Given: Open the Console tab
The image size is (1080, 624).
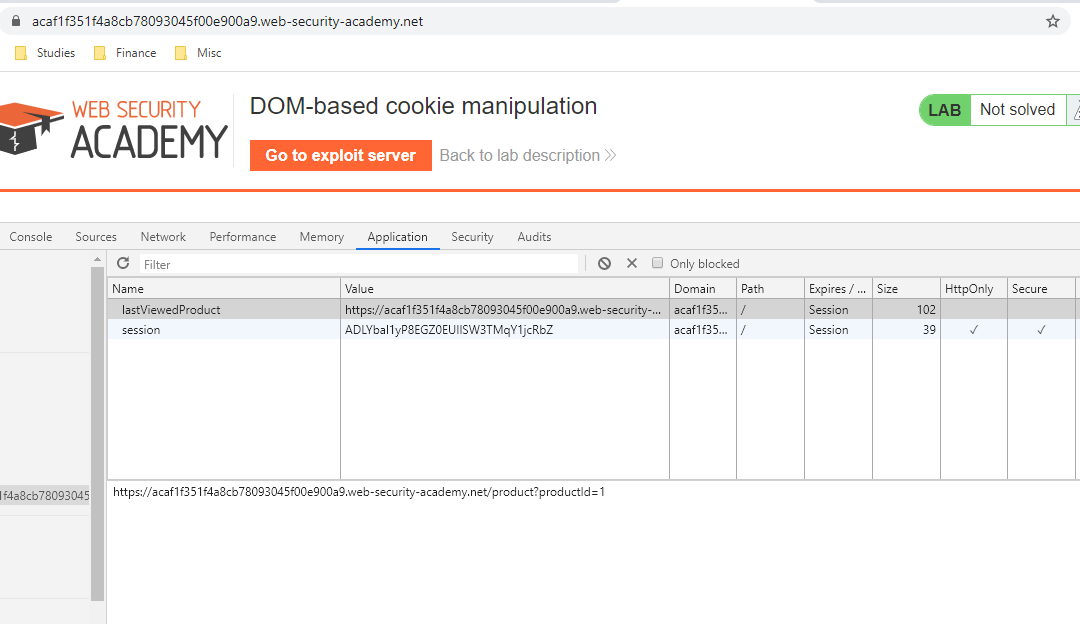Looking at the screenshot, I should click(x=31, y=236).
